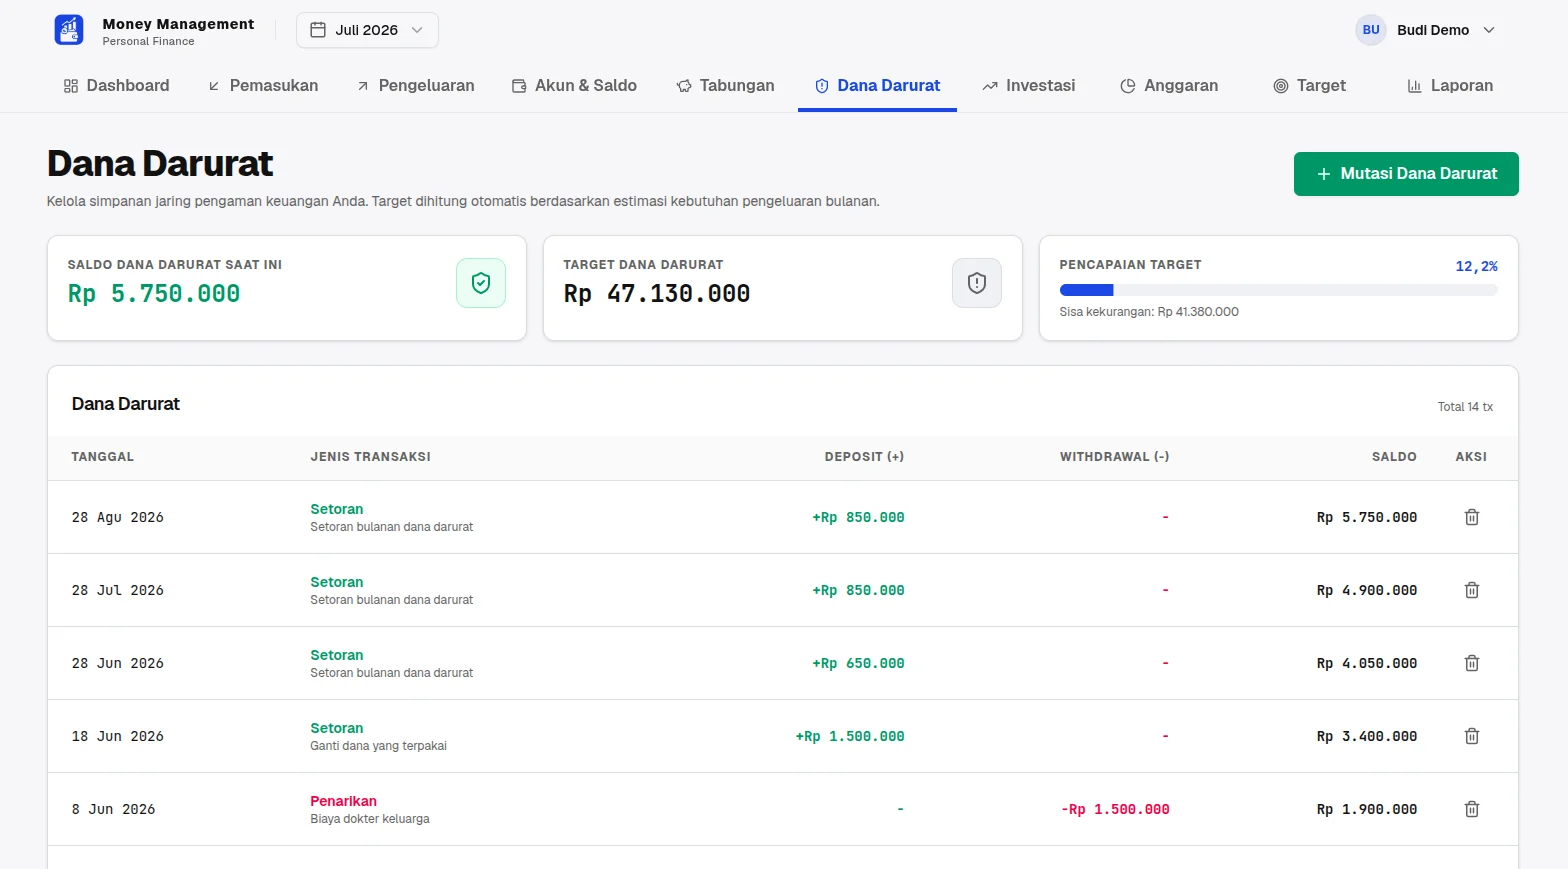Click the 12,2% achievement percentage
The width and height of the screenshot is (1568, 869).
click(1476, 266)
